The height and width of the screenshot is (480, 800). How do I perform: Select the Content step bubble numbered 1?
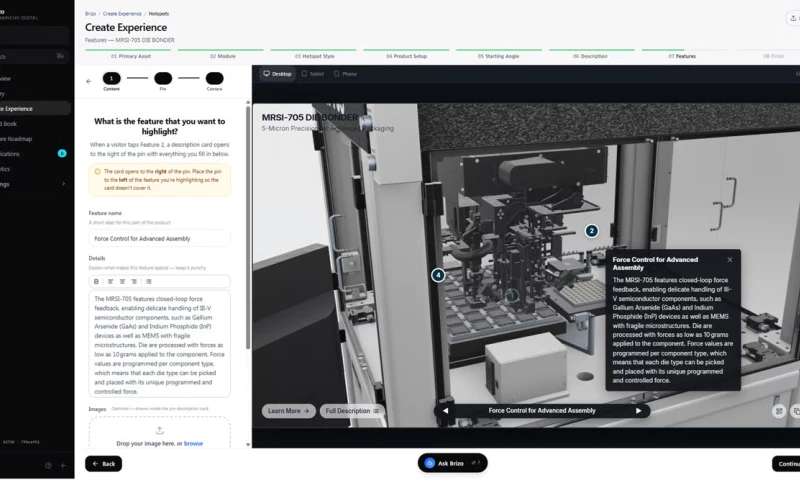coord(111,78)
